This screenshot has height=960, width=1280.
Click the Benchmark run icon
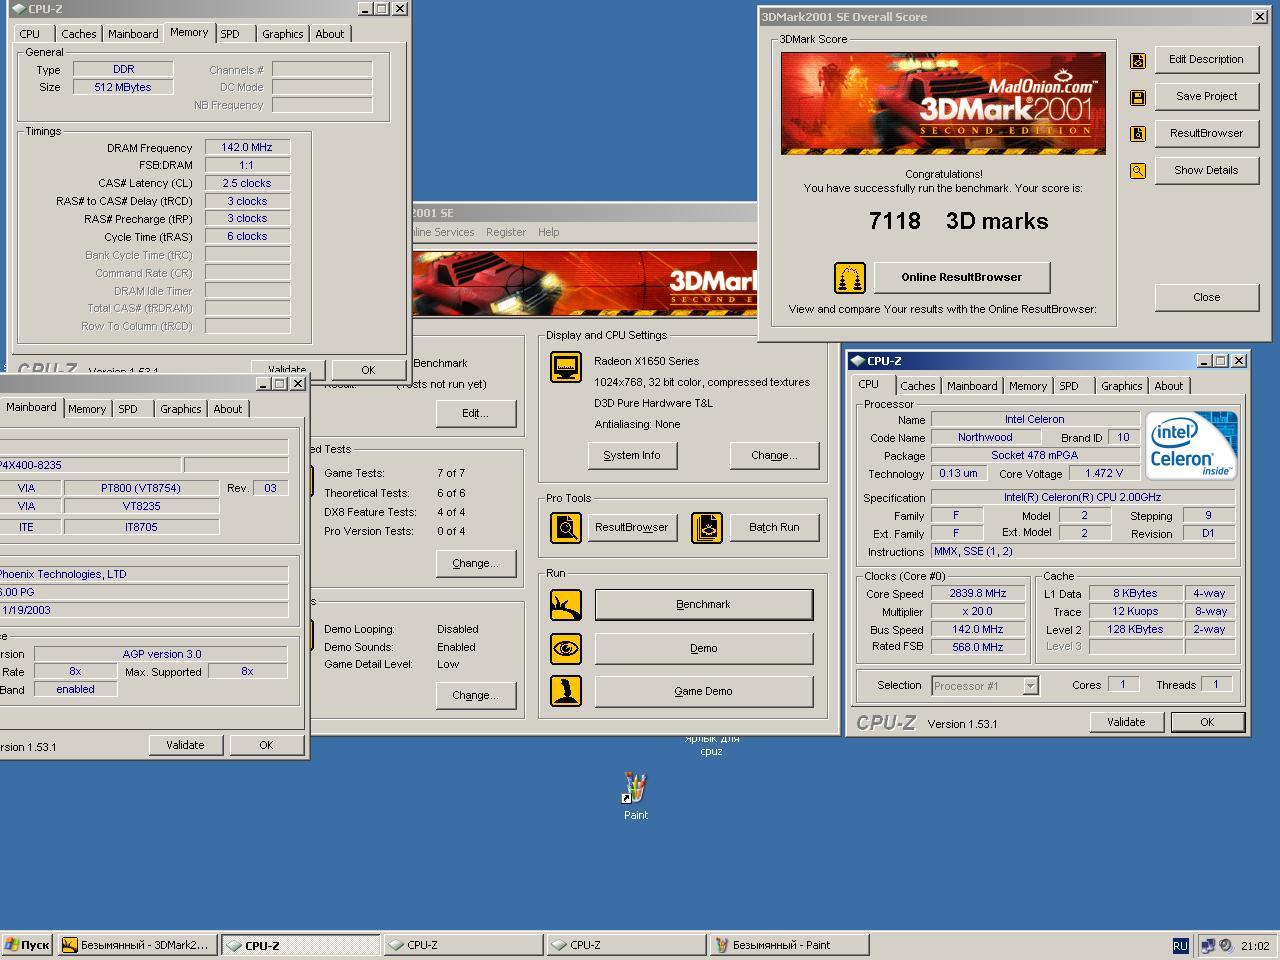click(566, 604)
